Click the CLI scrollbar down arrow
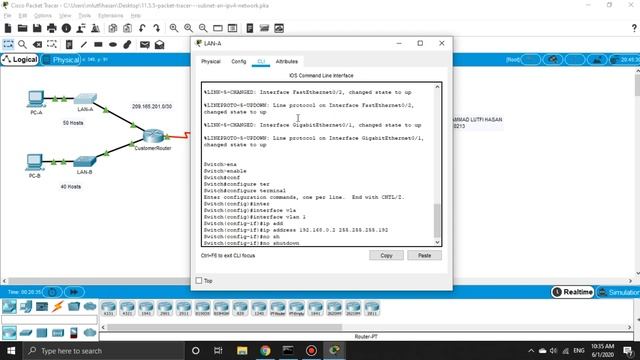The image size is (640, 360). 437,242
